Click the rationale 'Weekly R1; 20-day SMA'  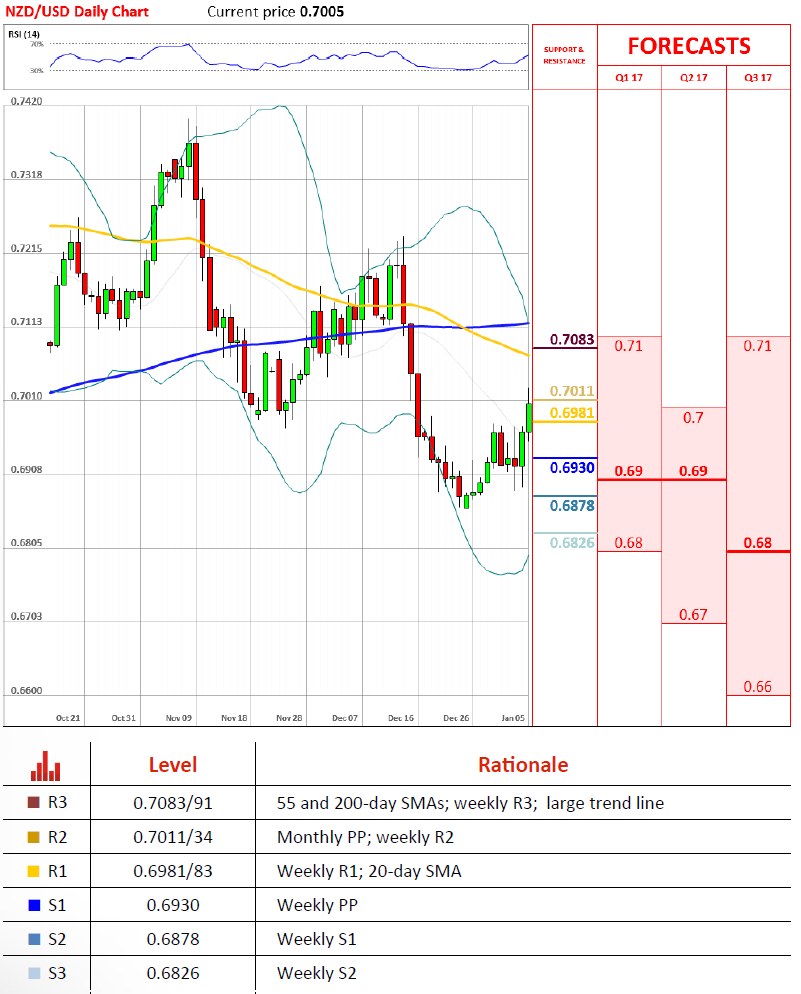tap(369, 872)
